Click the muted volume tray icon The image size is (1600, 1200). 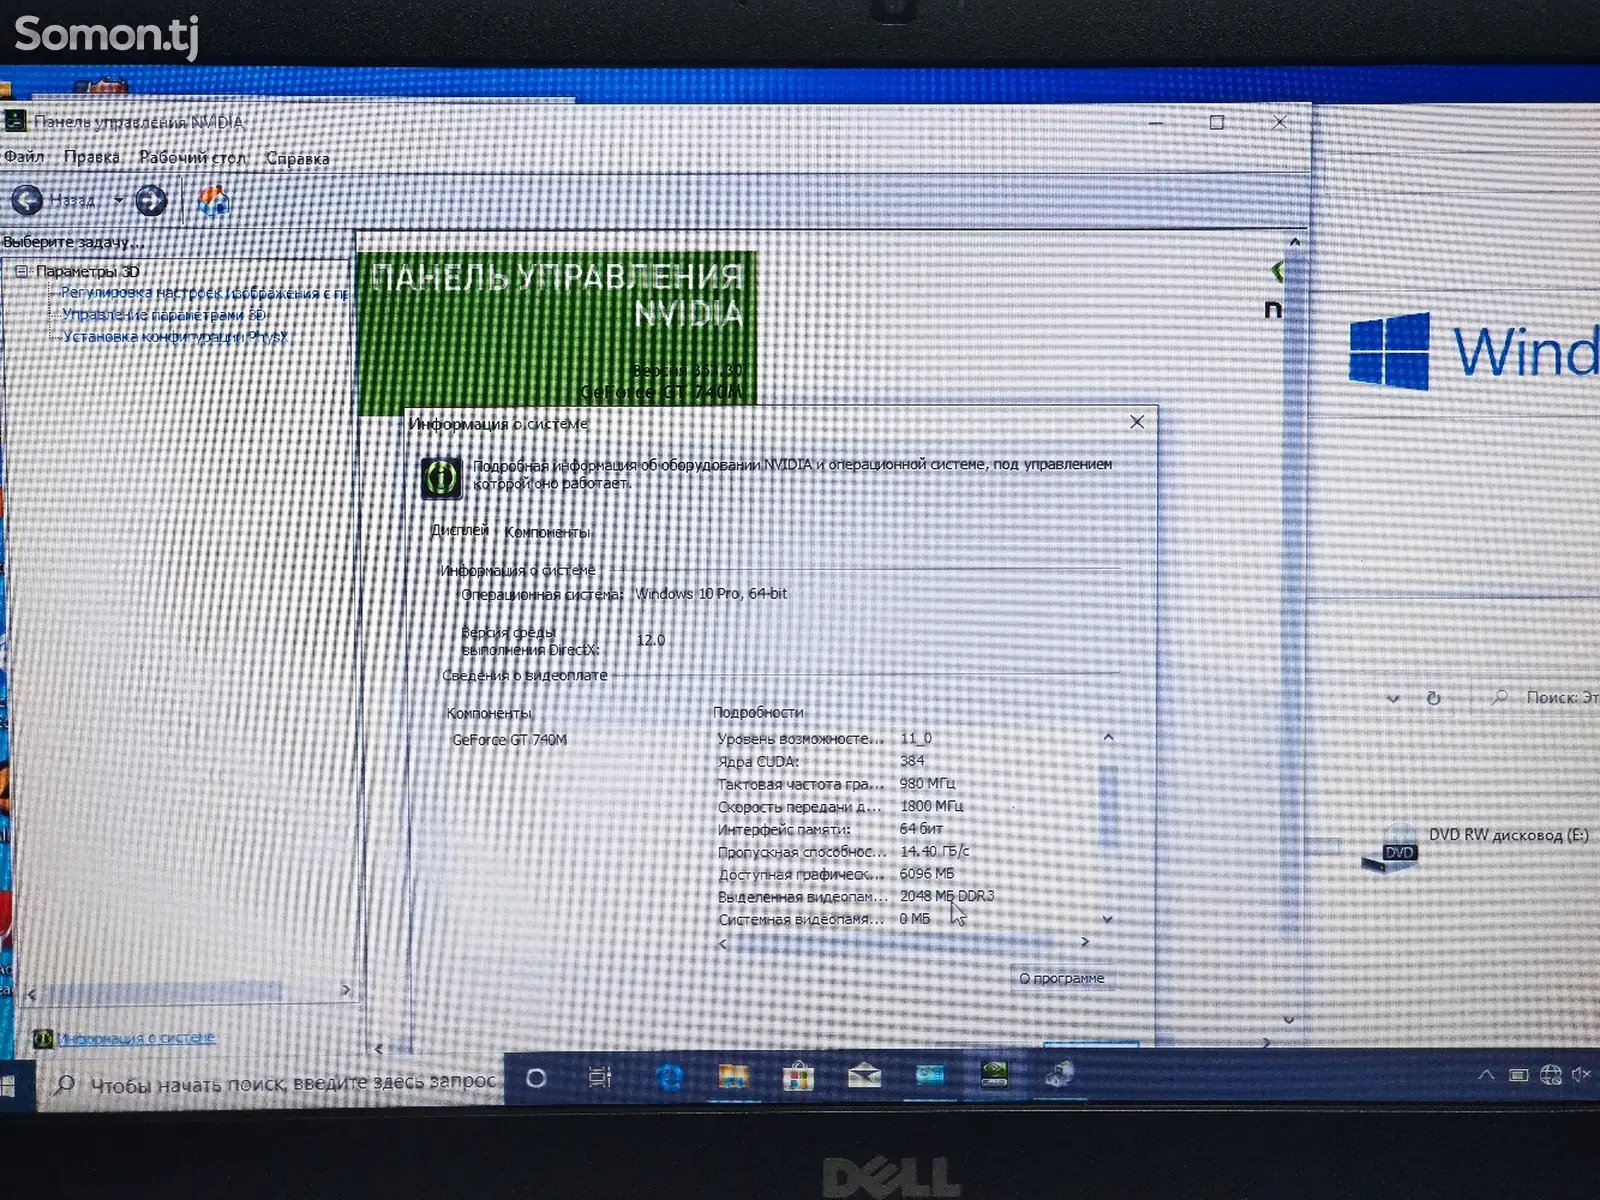[x=1581, y=1075]
